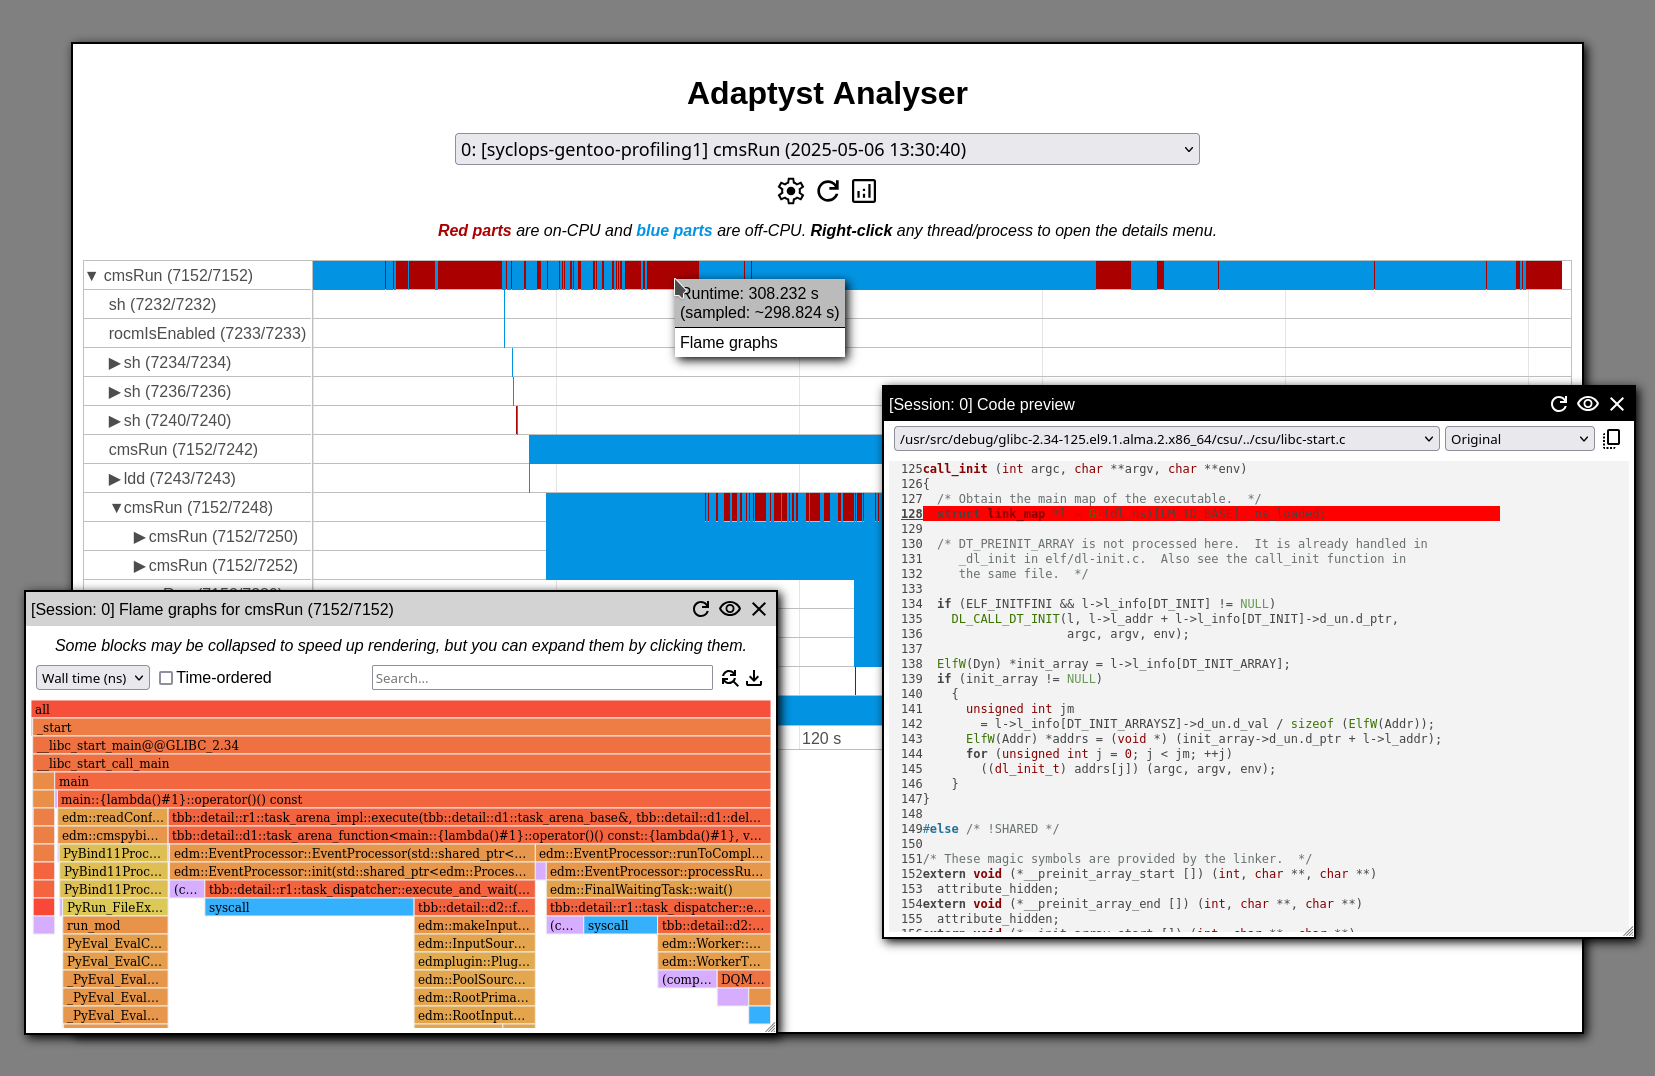Click the refresh icon under the session selector

(x=828, y=191)
